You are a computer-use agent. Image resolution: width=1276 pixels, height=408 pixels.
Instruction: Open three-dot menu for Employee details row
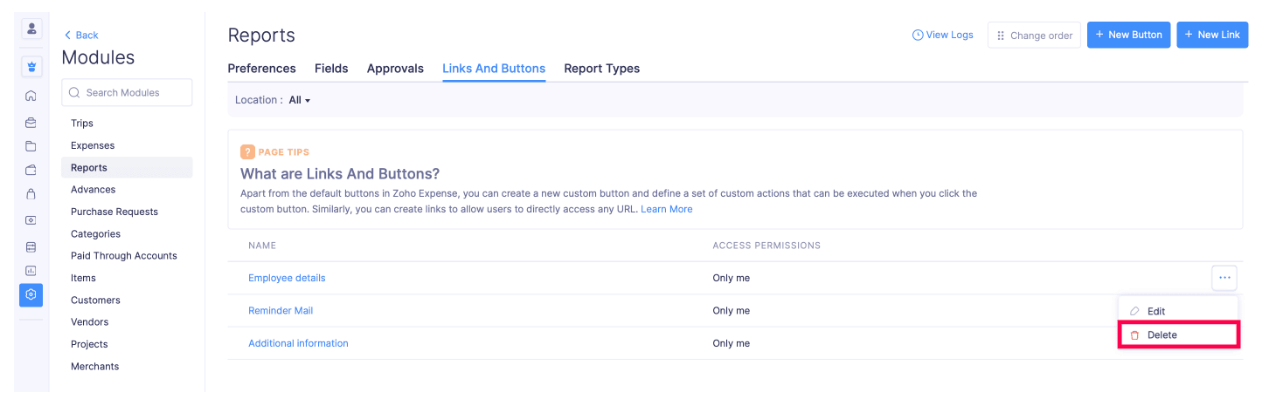pos(1224,278)
